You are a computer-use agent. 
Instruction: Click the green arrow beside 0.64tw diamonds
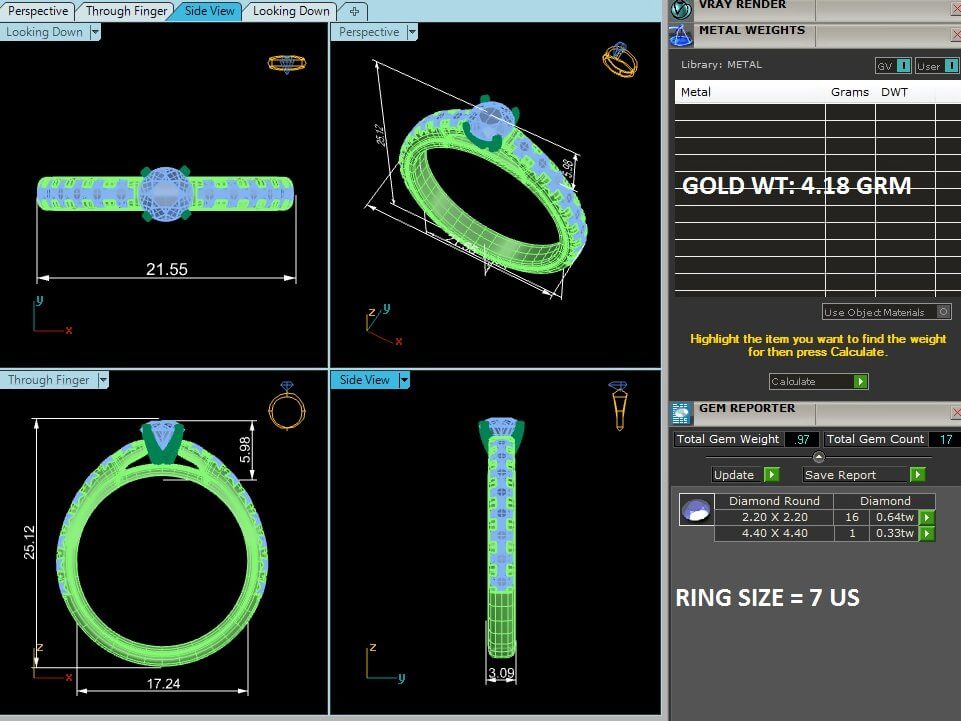tap(927, 518)
